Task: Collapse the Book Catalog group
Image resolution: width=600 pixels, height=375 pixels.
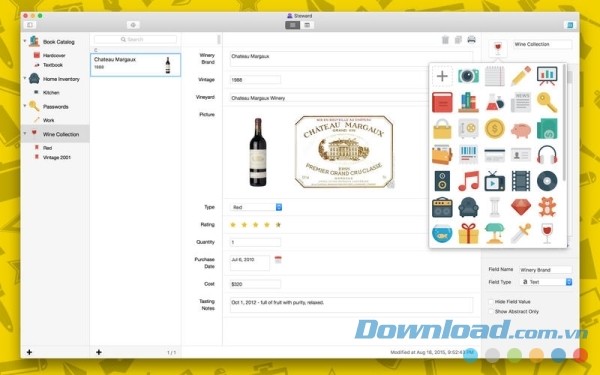Action: (x=25, y=41)
